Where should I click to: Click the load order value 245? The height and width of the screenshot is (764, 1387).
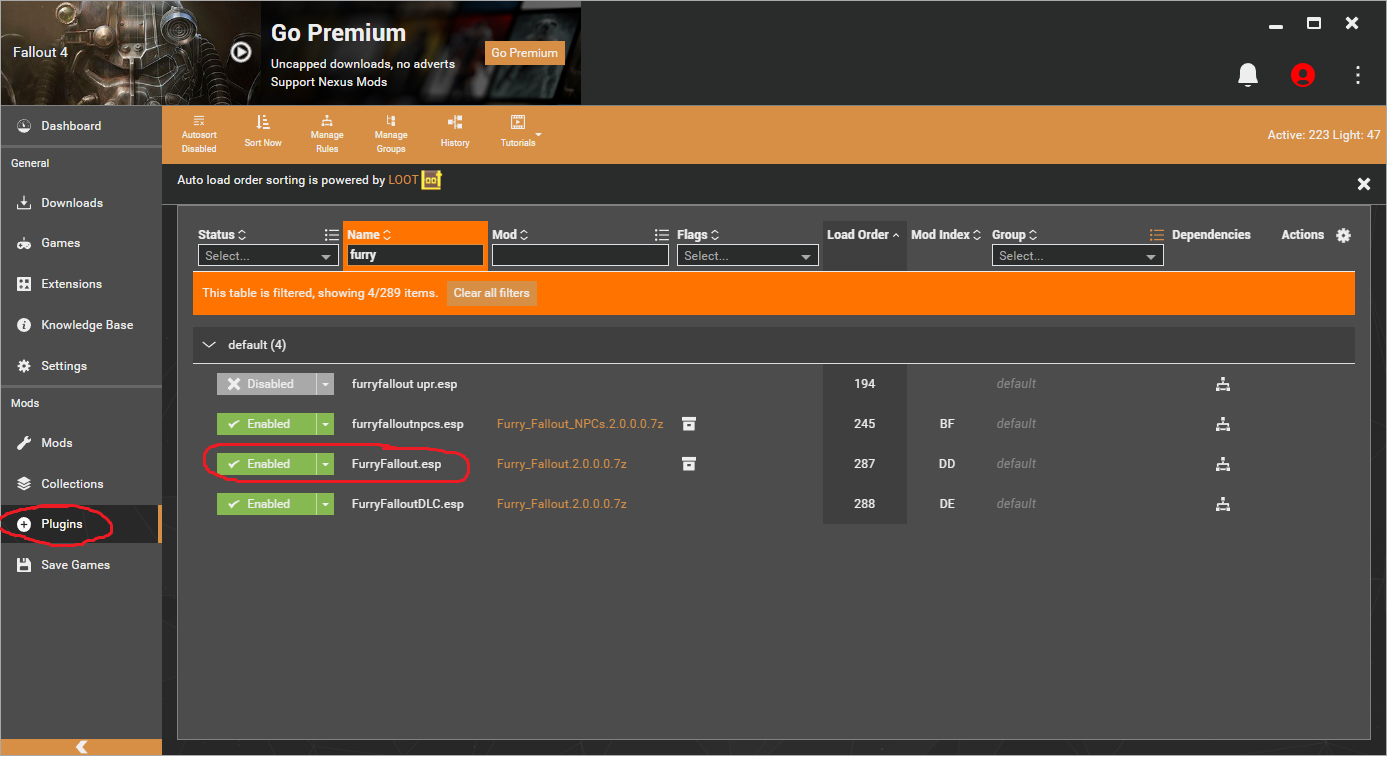click(865, 424)
